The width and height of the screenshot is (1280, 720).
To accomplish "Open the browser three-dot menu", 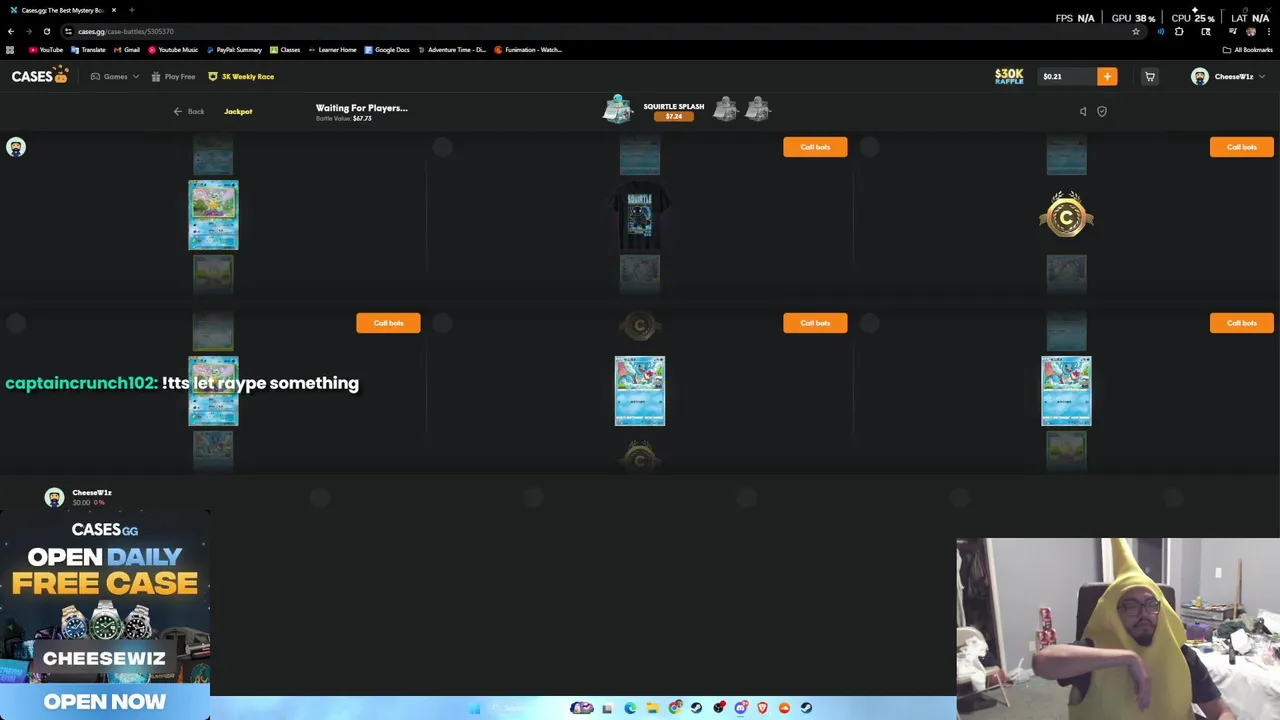I will pos(1269,31).
